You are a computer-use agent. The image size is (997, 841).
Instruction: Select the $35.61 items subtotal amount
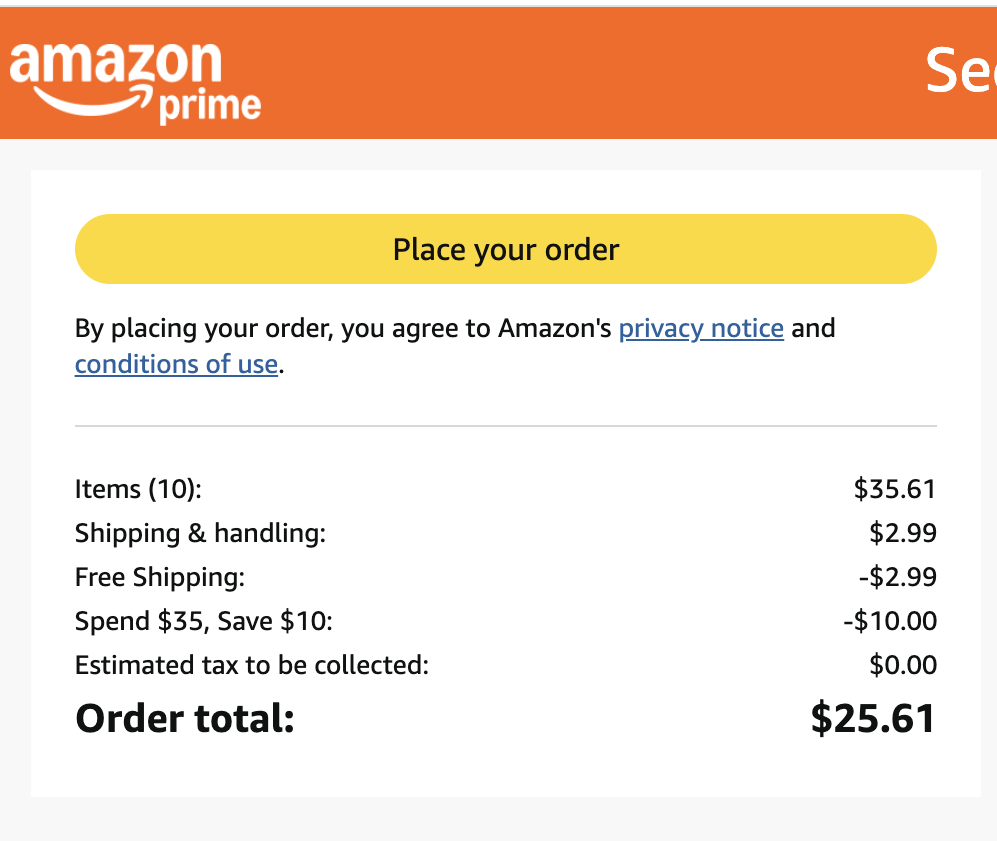[x=894, y=489]
